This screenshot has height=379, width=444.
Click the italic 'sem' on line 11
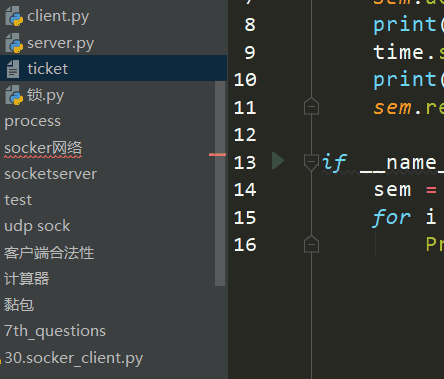(x=392, y=108)
